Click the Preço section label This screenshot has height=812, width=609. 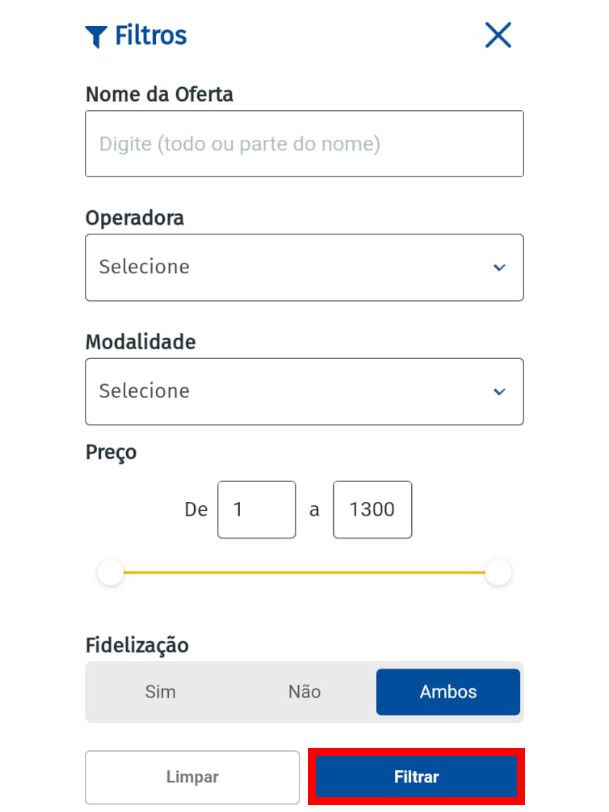[111, 453]
